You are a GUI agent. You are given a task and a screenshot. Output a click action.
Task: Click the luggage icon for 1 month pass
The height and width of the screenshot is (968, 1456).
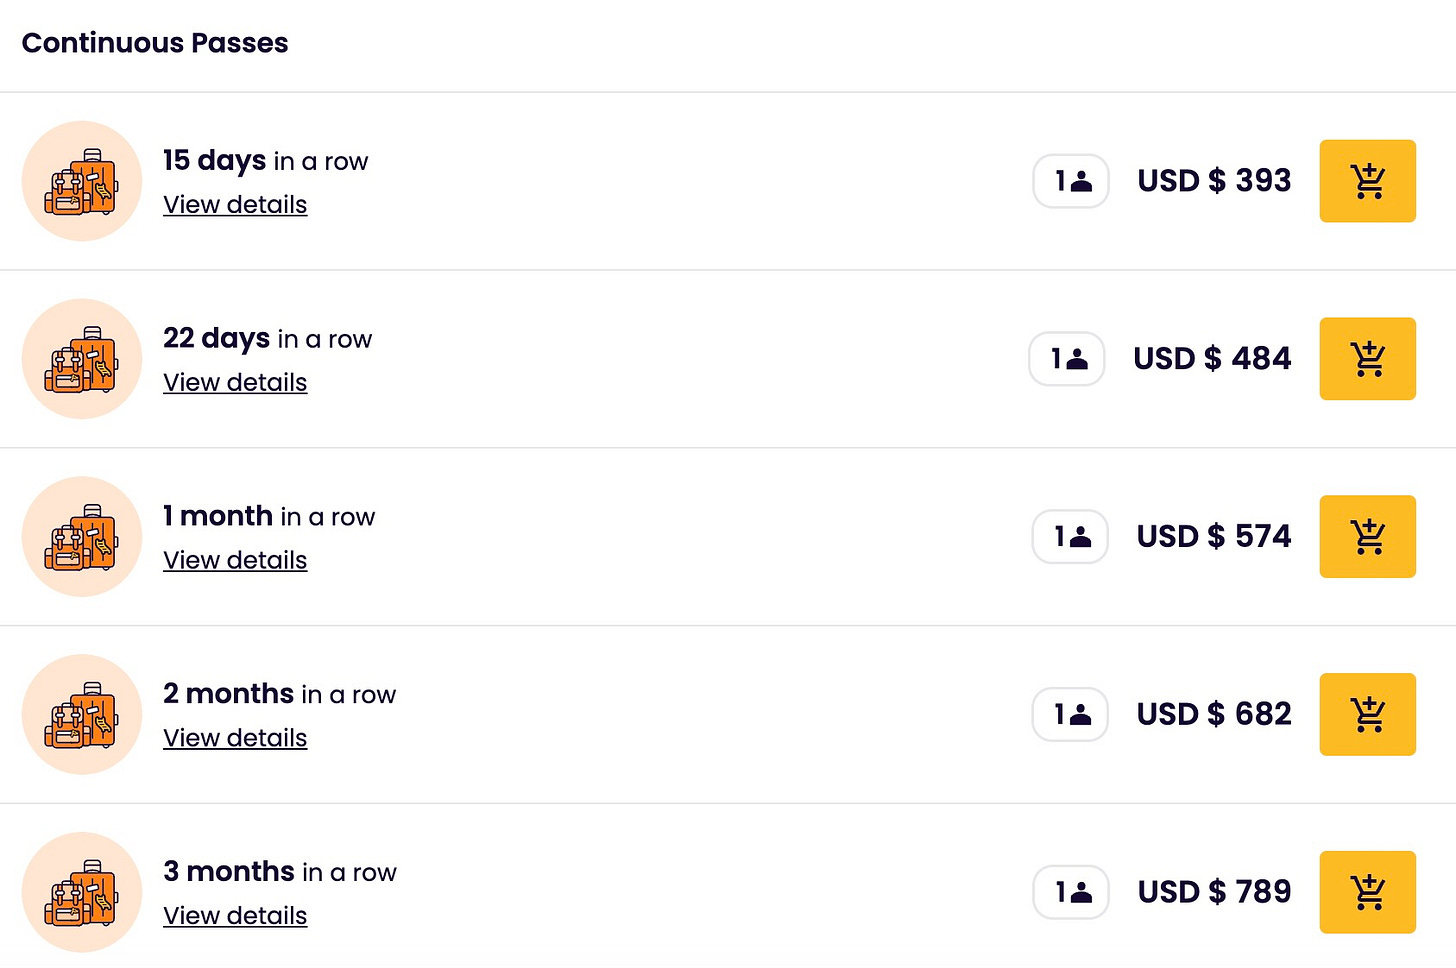82,537
